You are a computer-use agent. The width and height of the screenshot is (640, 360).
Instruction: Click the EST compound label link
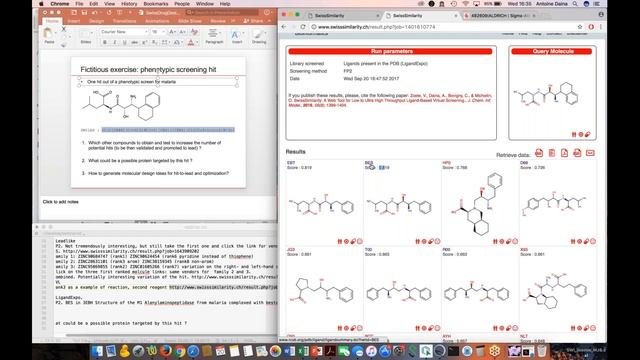(291, 163)
